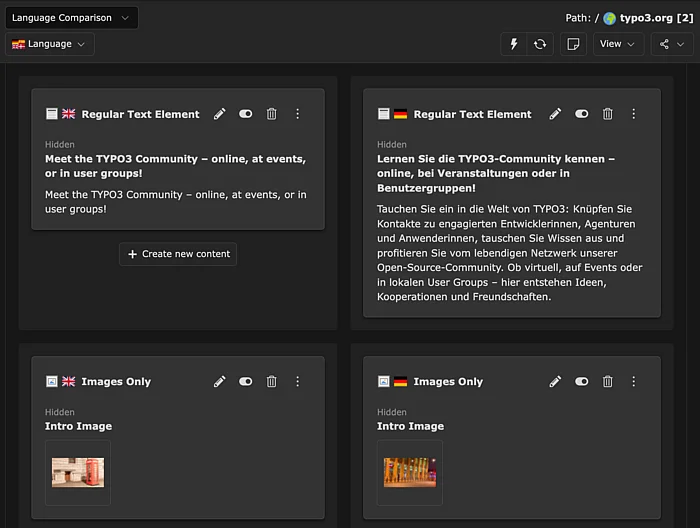The width and height of the screenshot is (700, 528).
Task: Clear caches with the lightning bolt icon
Action: (514, 44)
